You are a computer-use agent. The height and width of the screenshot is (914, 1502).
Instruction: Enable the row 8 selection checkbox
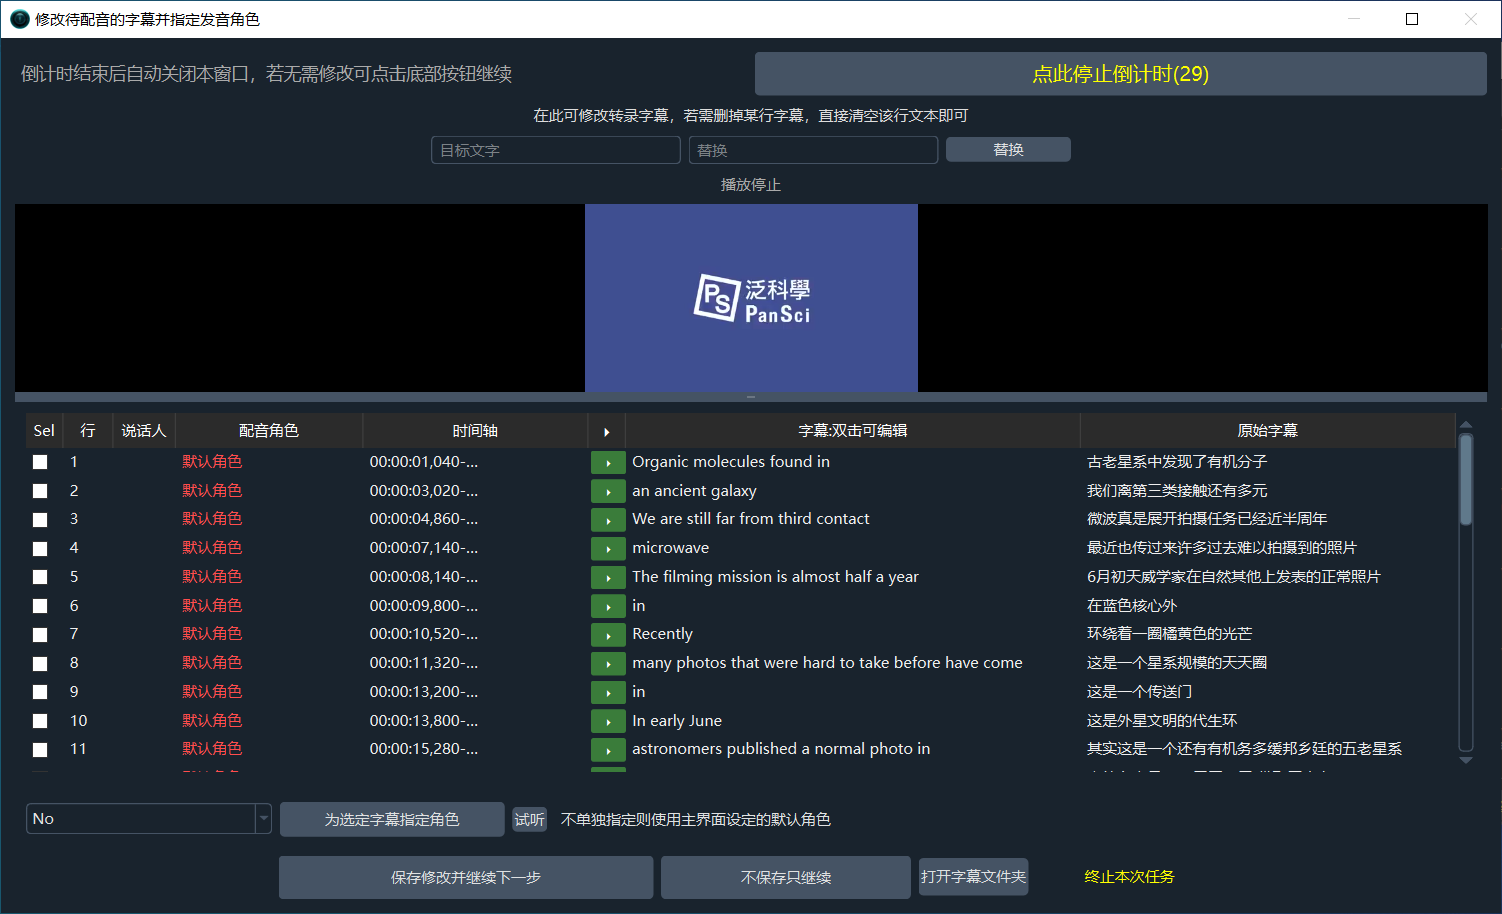click(x=40, y=664)
